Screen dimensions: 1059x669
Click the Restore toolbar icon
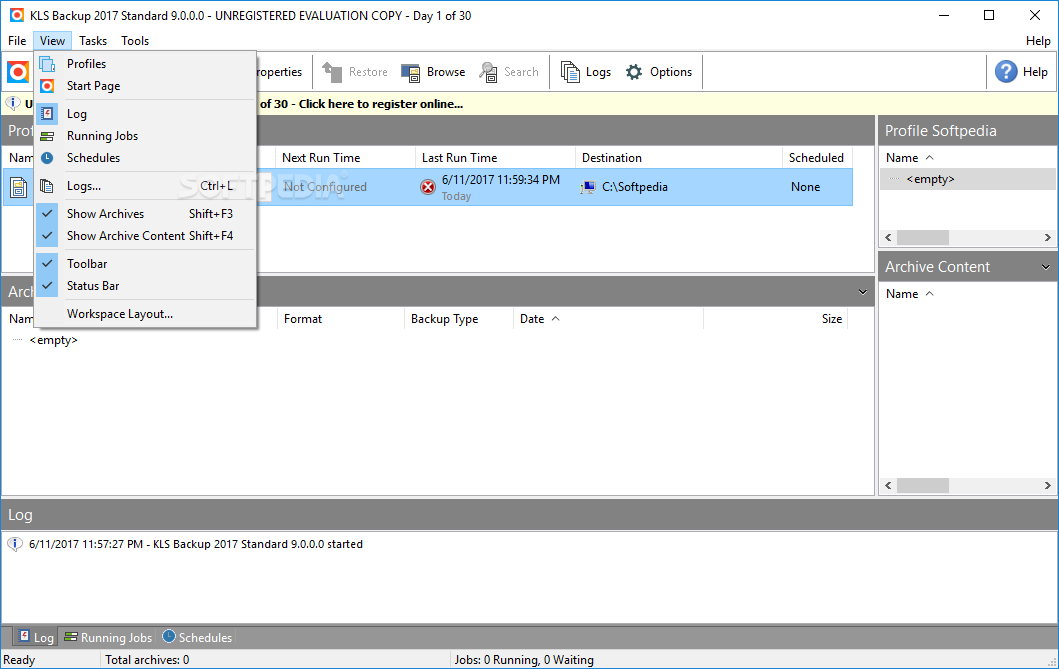332,72
